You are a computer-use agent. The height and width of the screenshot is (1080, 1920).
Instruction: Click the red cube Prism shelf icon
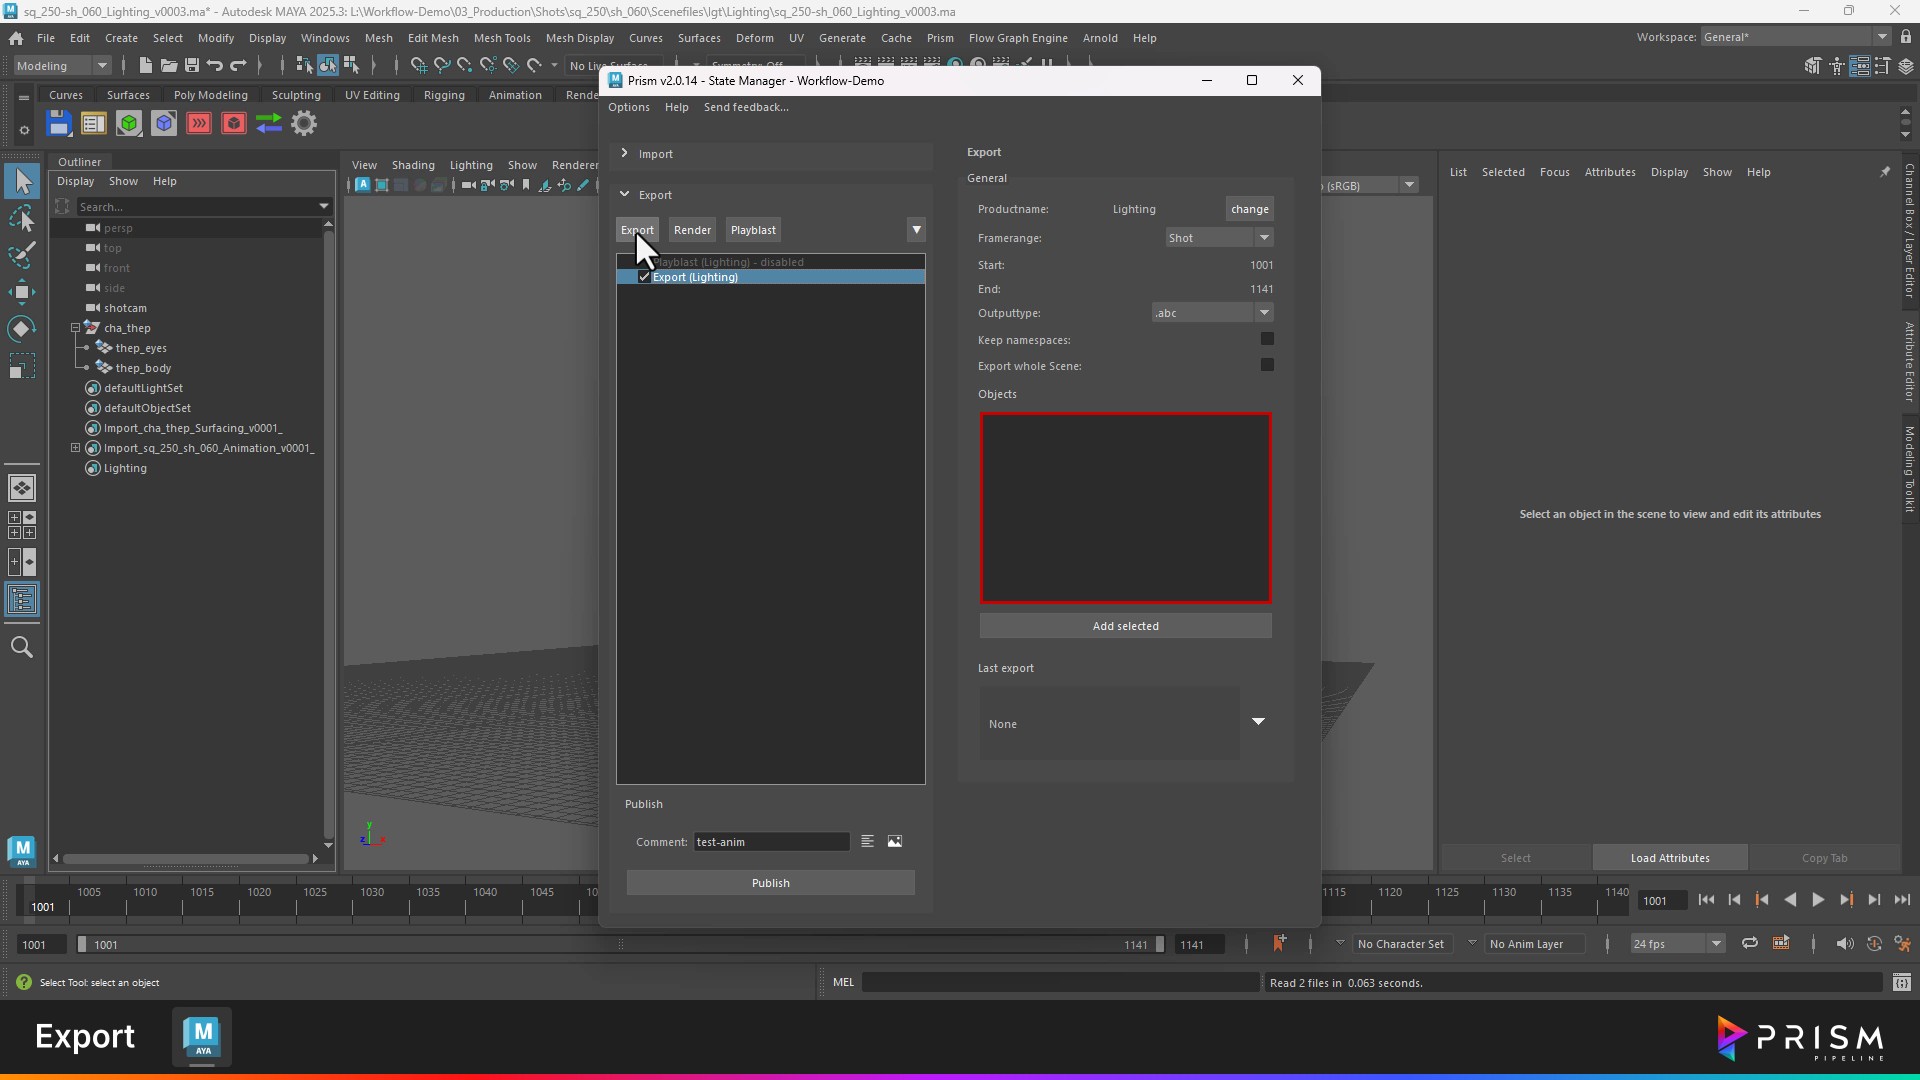coord(234,123)
